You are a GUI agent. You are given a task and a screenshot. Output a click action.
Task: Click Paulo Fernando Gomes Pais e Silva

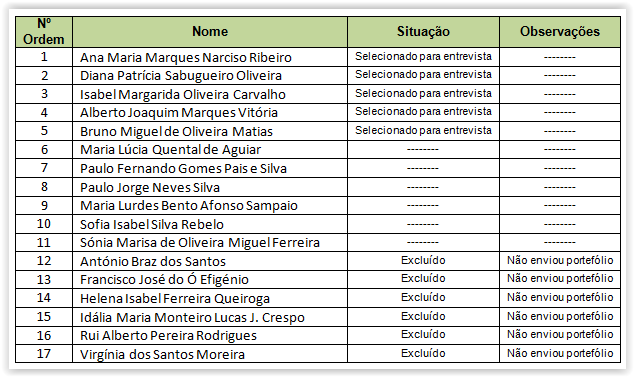click(x=183, y=168)
